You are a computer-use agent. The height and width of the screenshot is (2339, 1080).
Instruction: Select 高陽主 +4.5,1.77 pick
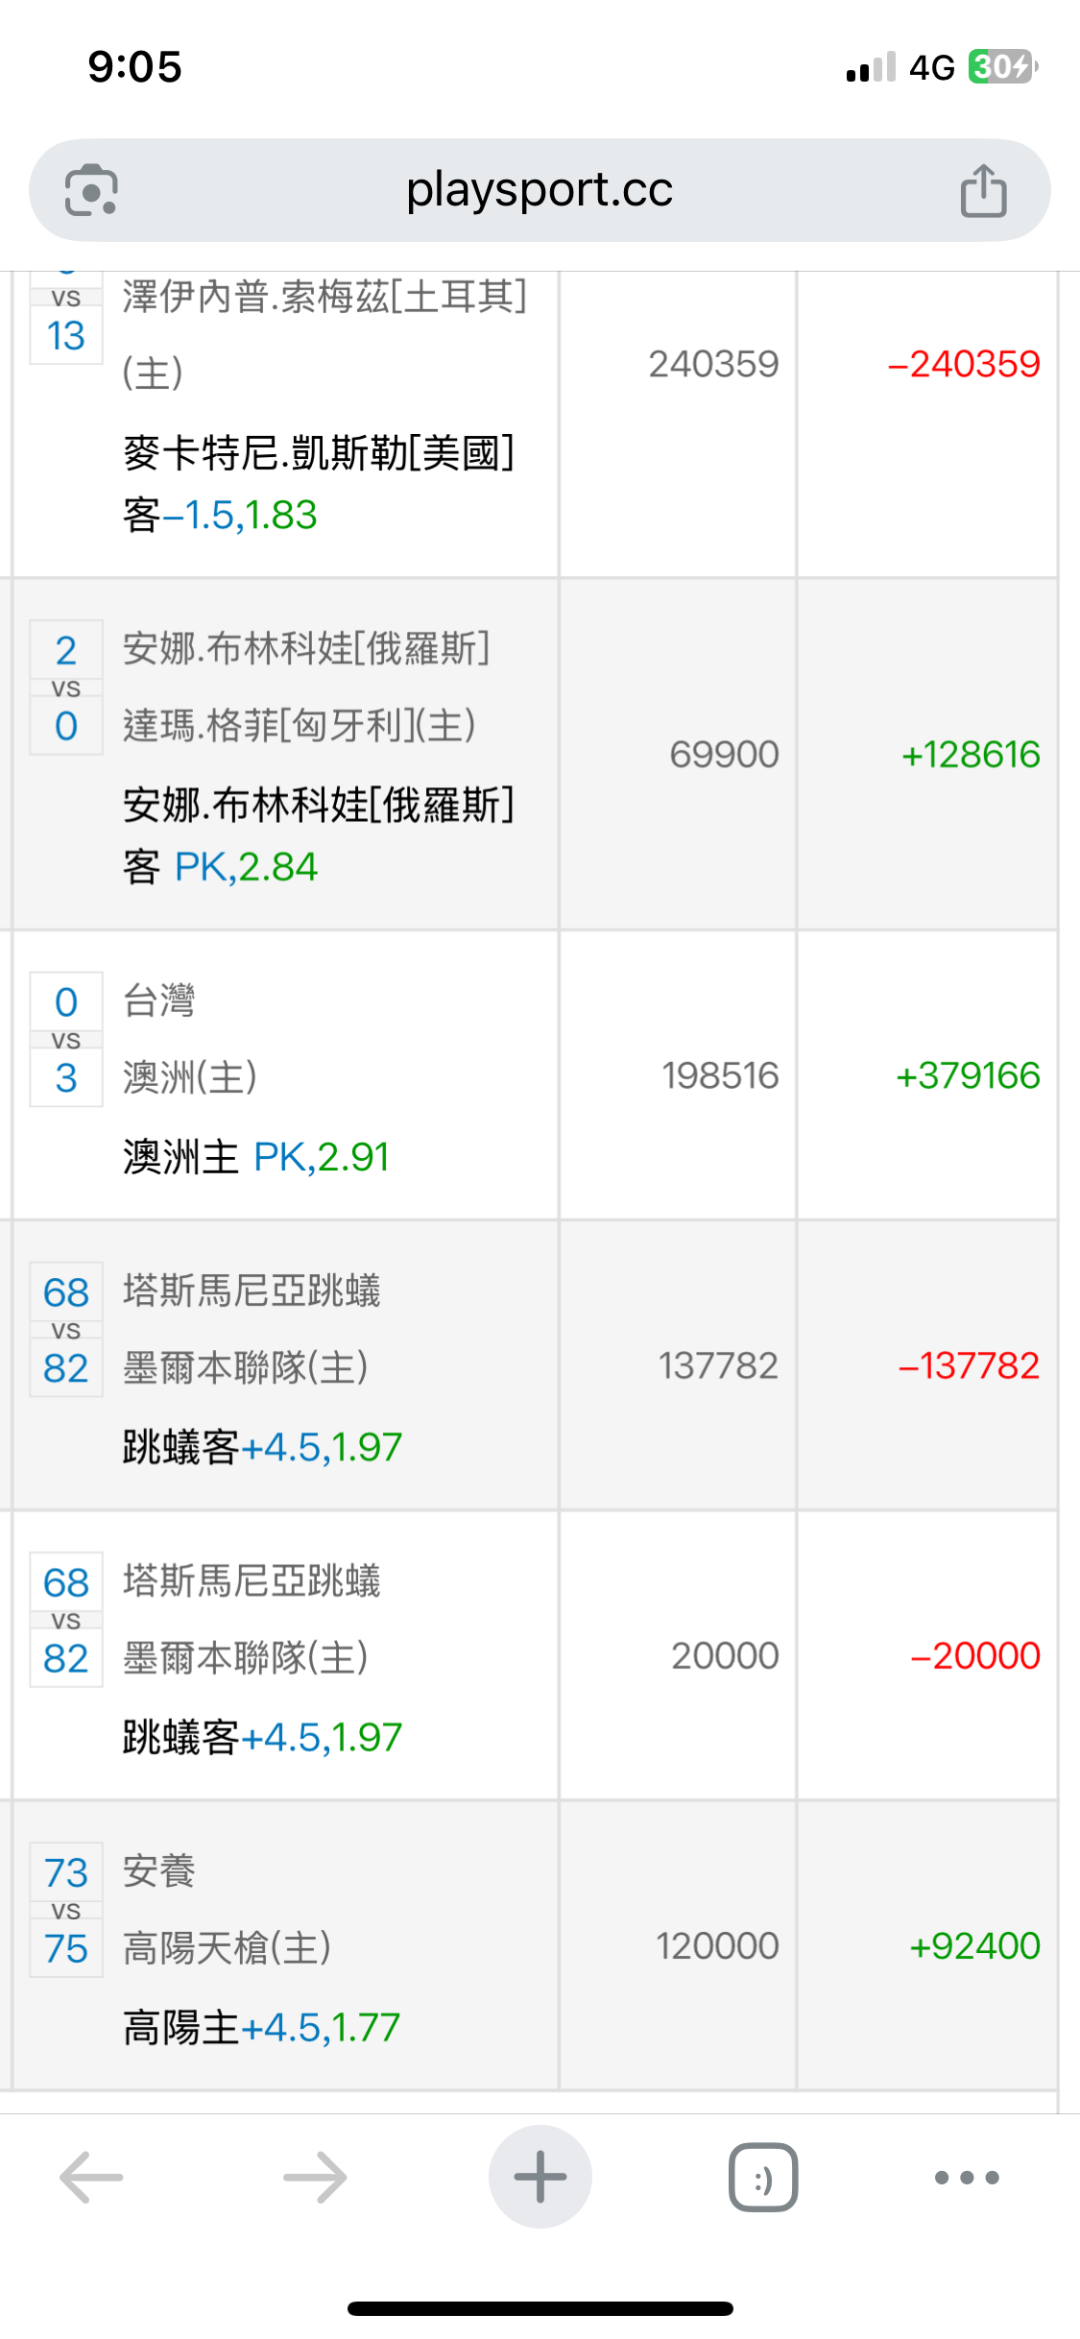pos(261,2027)
